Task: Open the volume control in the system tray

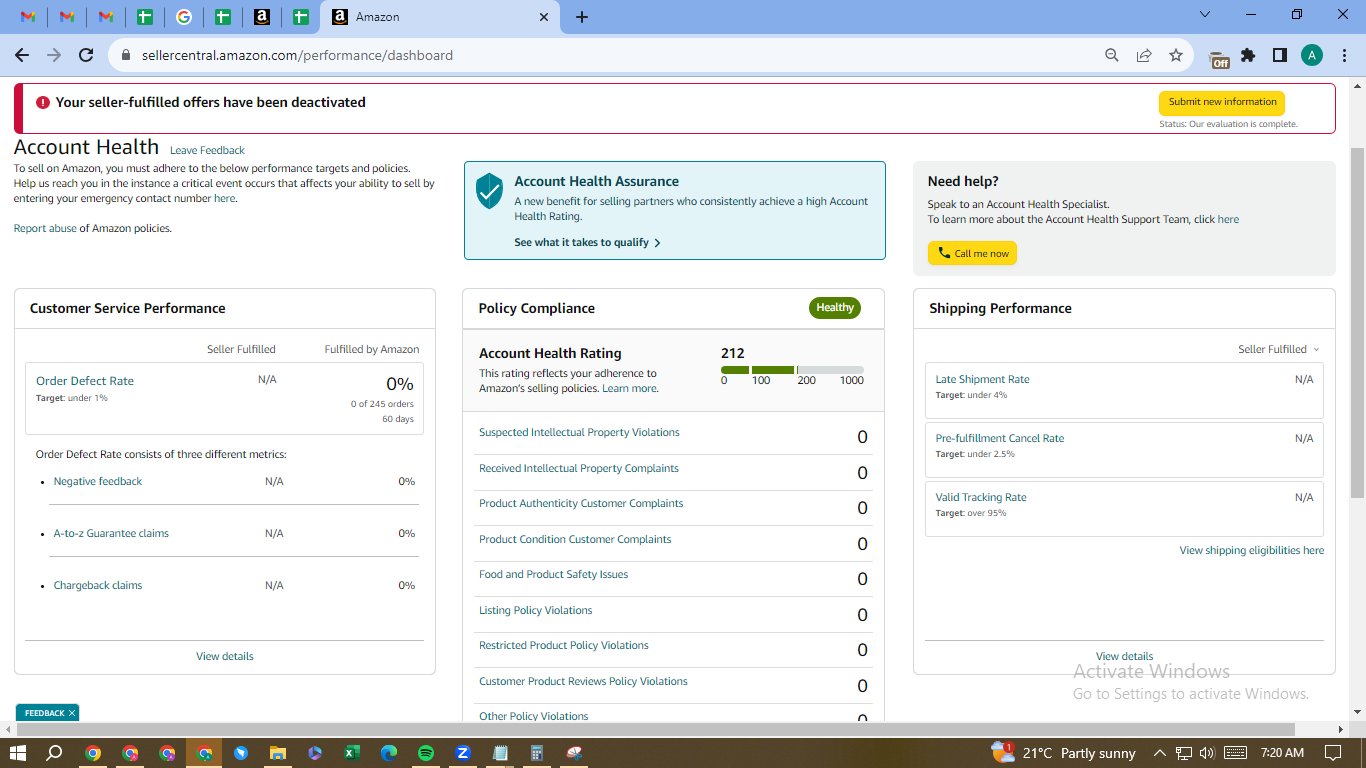Action: coord(1207,753)
